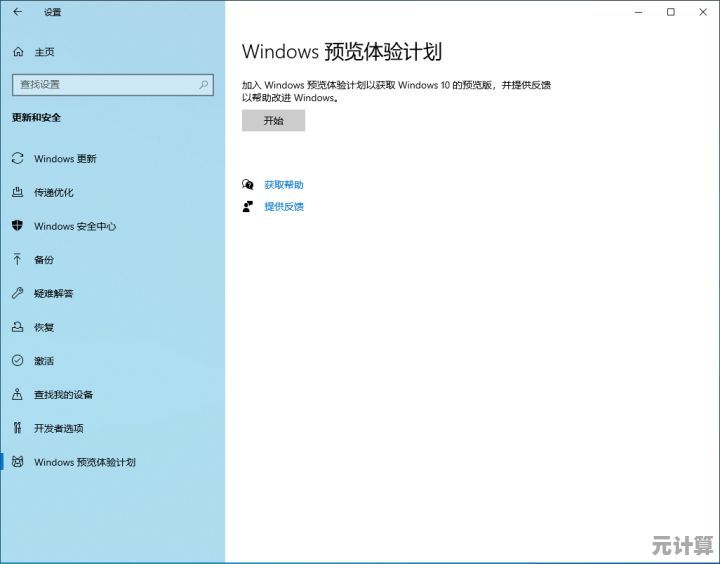Click the 提供反馈 person icon

pyautogui.click(x=248, y=207)
